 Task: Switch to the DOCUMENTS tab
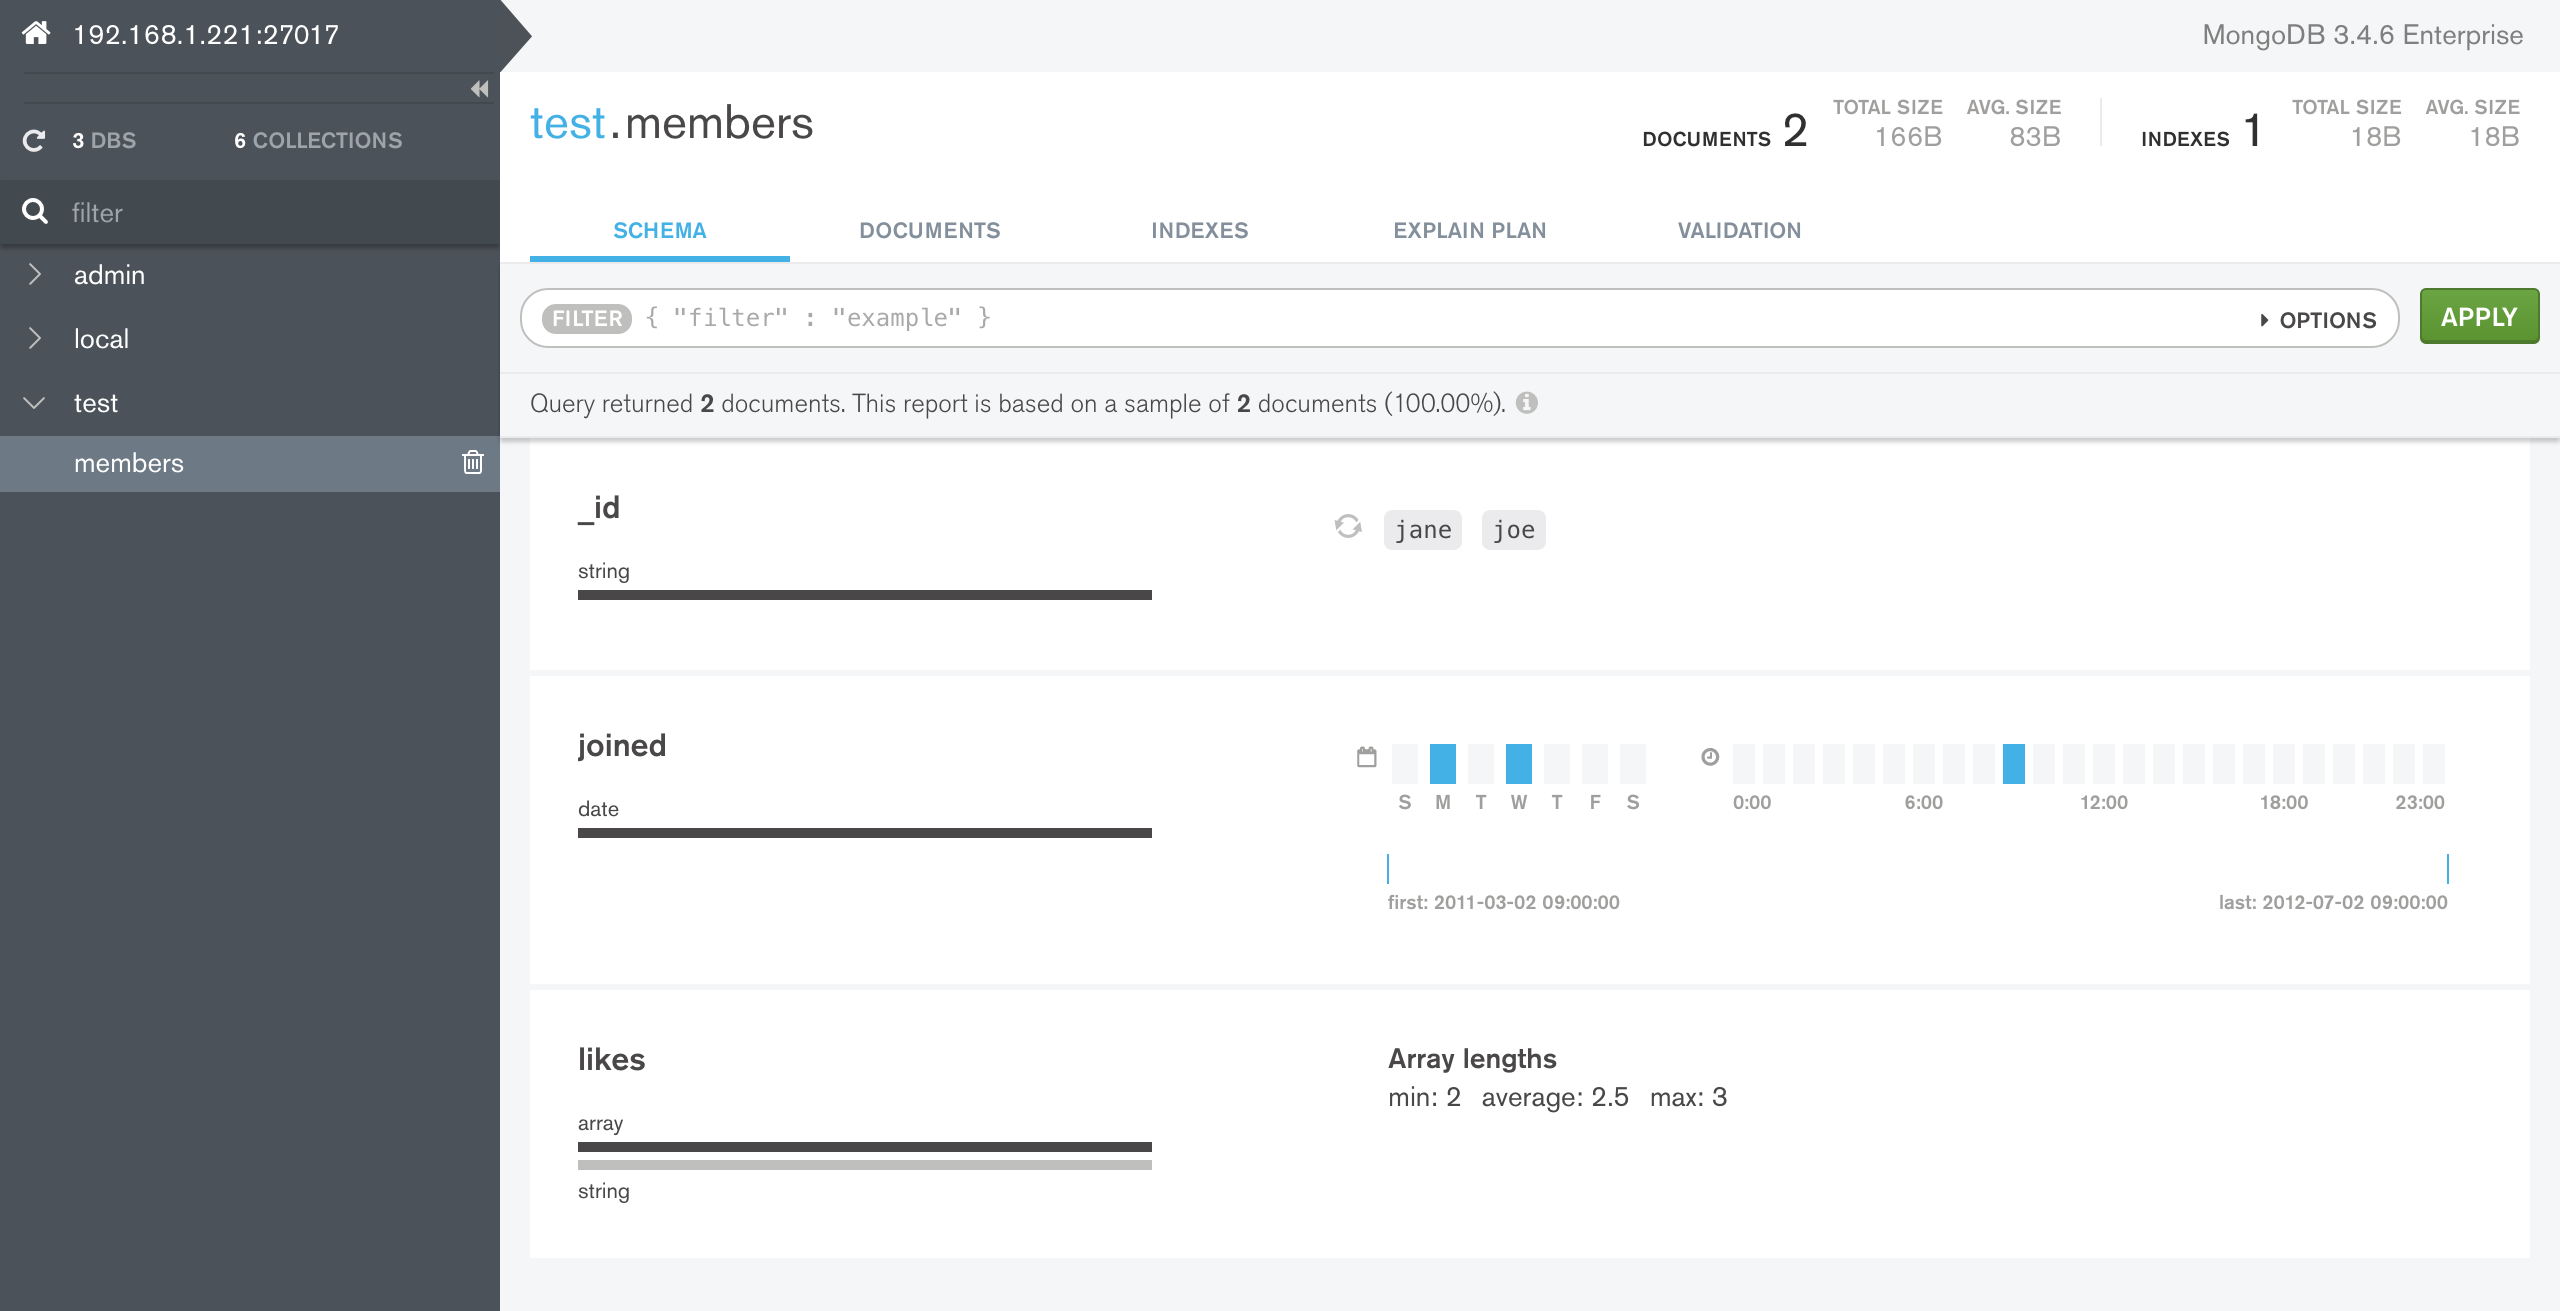(929, 230)
